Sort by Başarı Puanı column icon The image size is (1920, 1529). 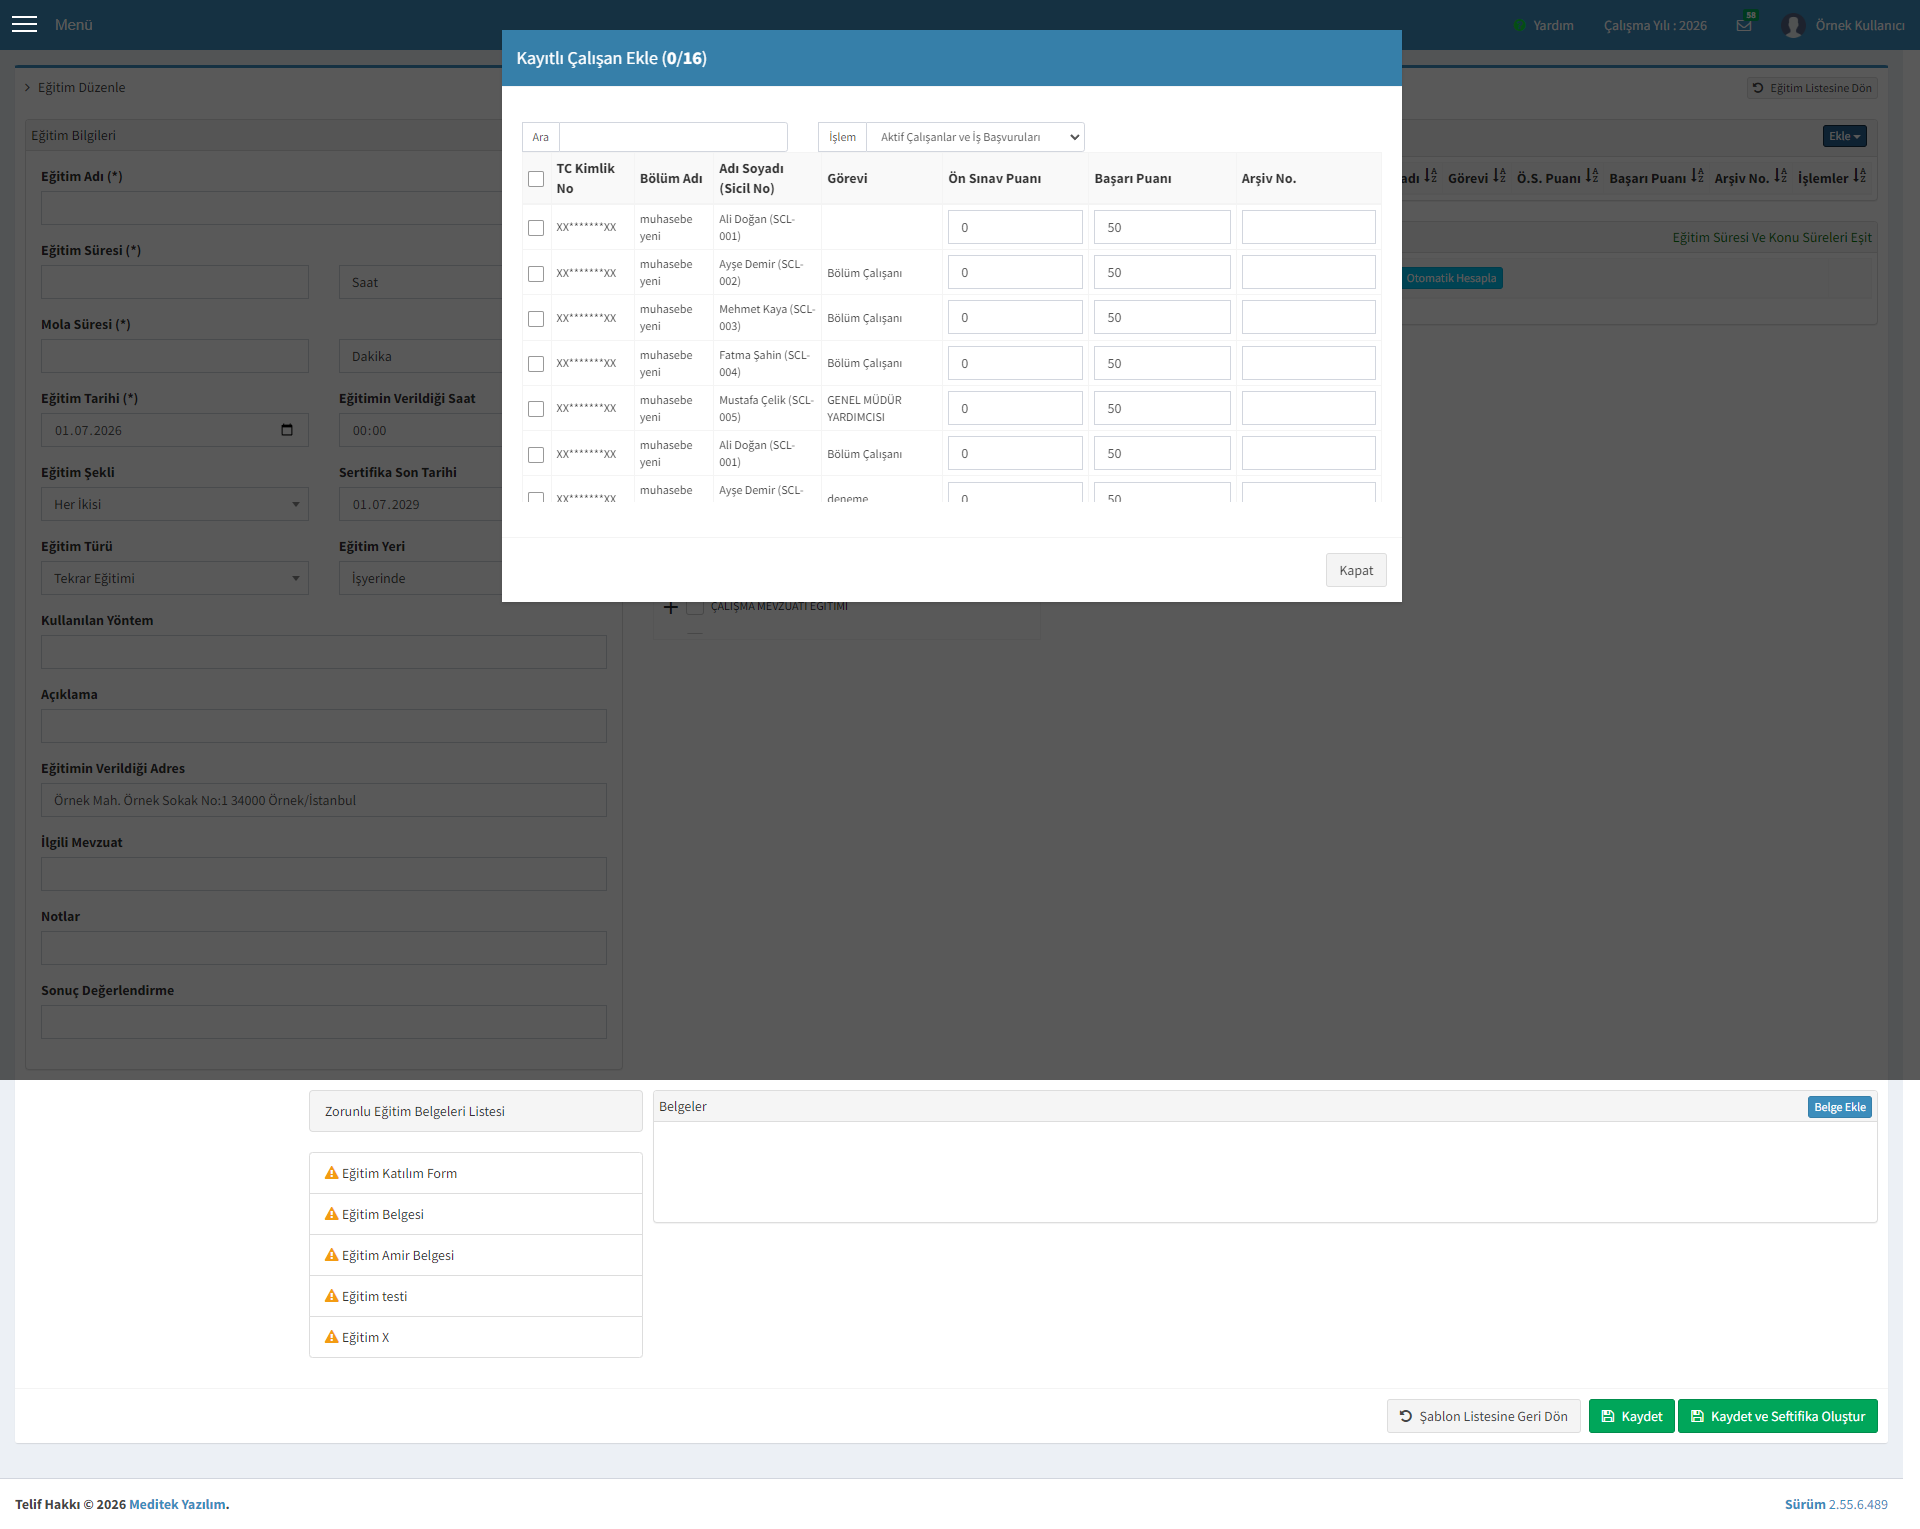pos(1697,176)
